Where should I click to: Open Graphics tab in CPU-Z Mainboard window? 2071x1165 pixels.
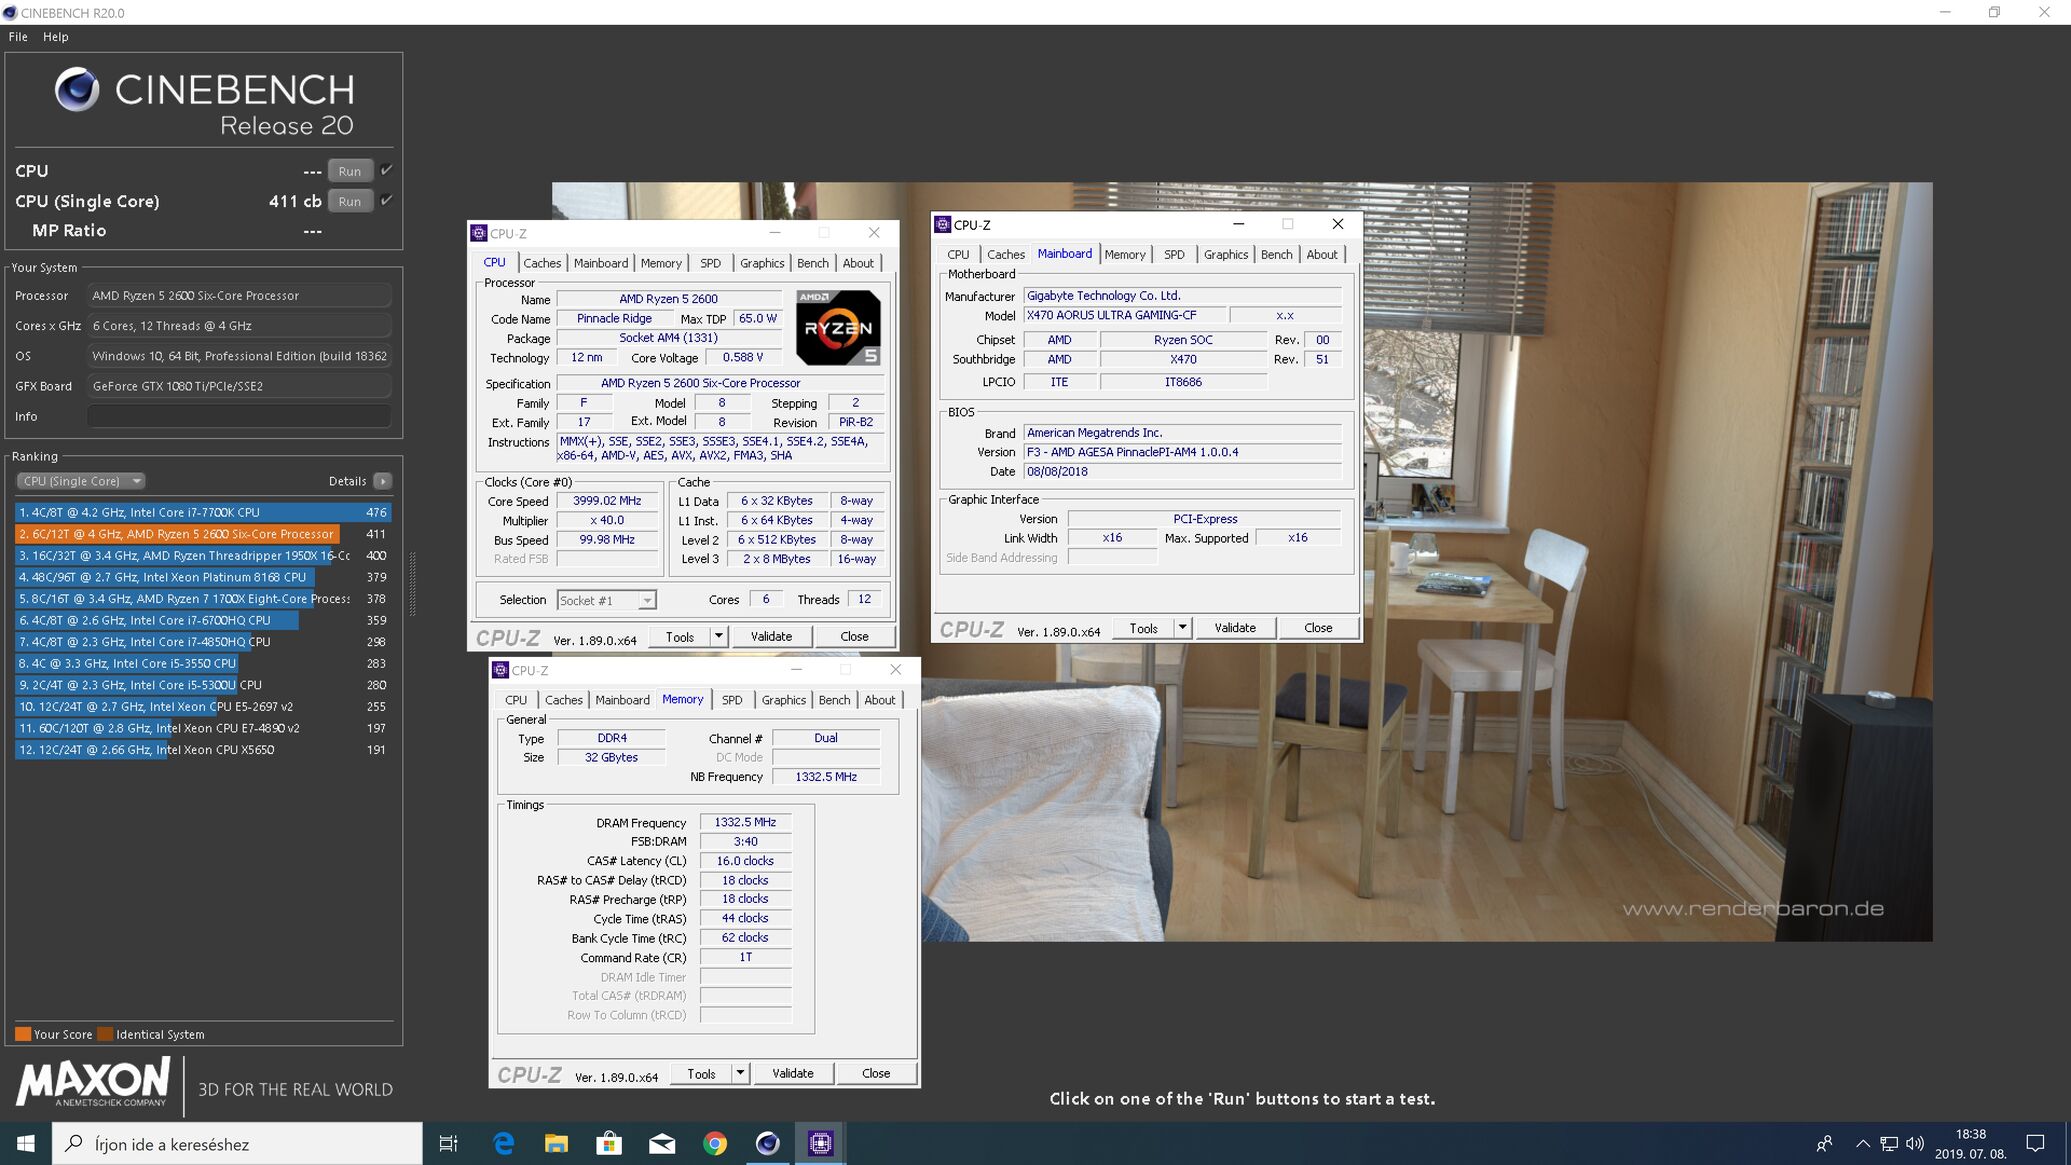1225,254
